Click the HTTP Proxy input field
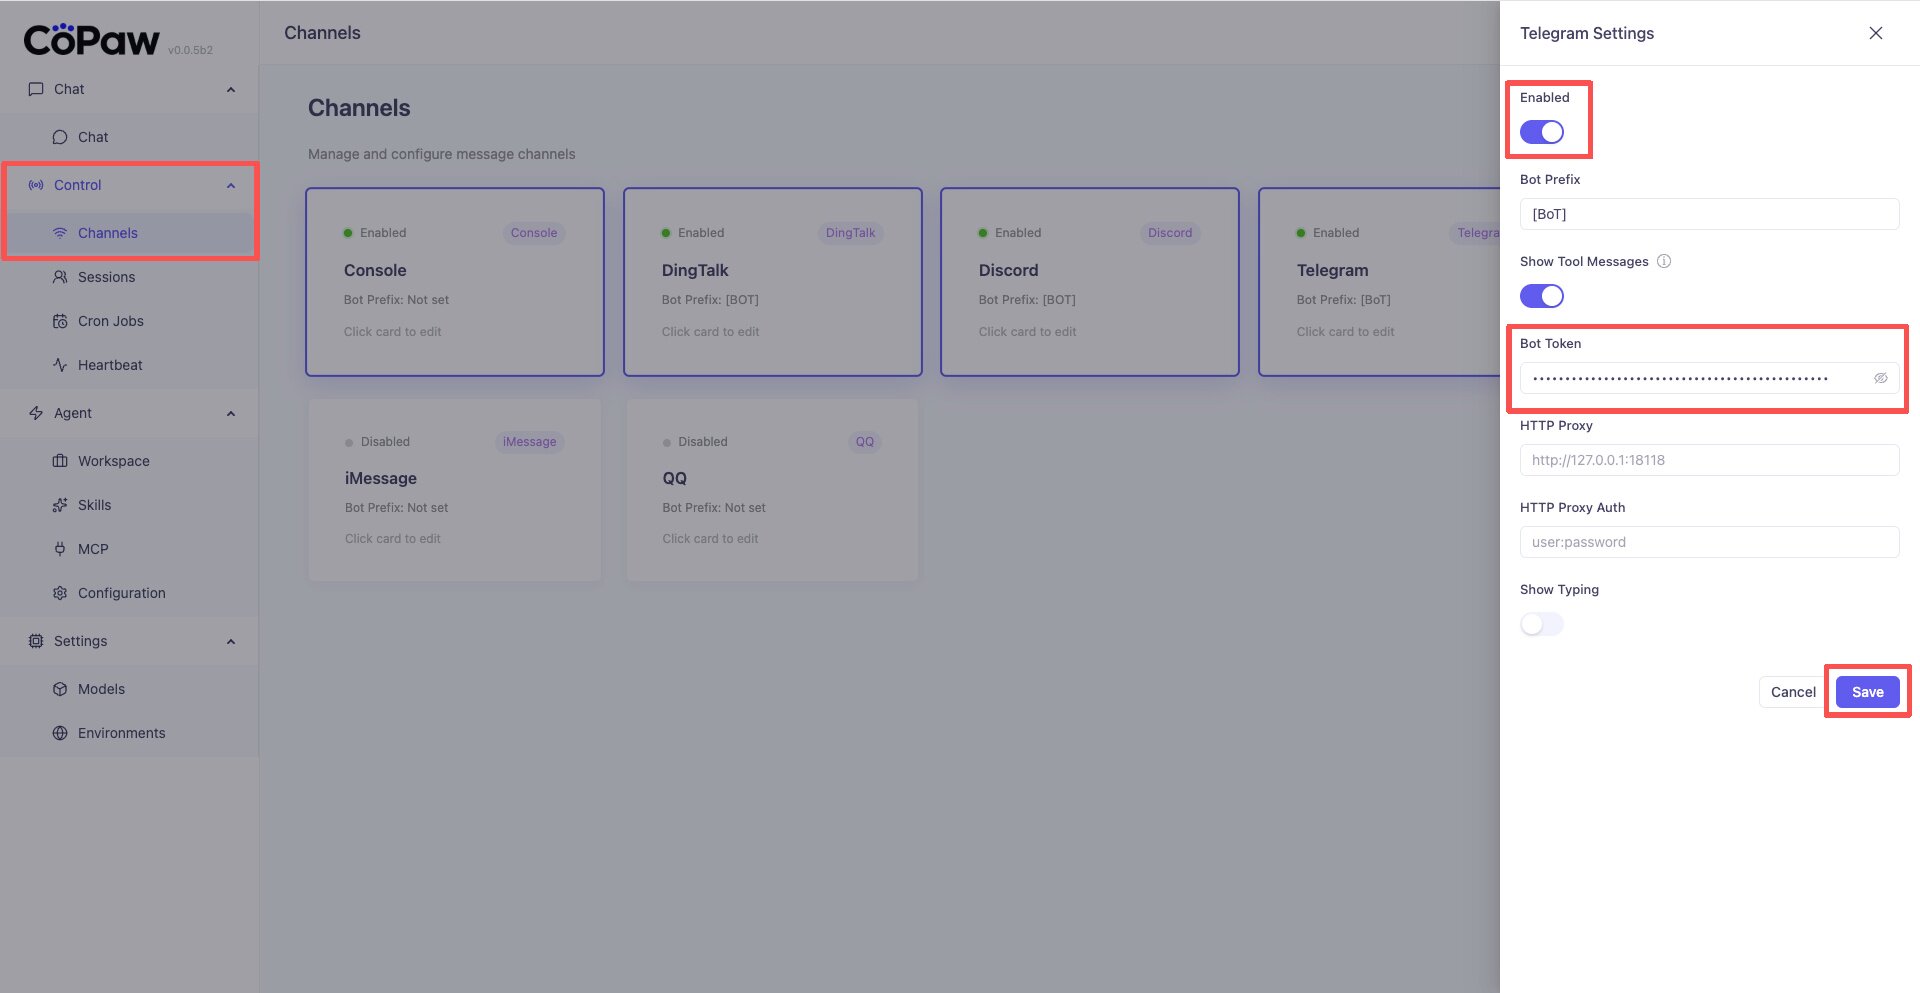 (x=1709, y=460)
